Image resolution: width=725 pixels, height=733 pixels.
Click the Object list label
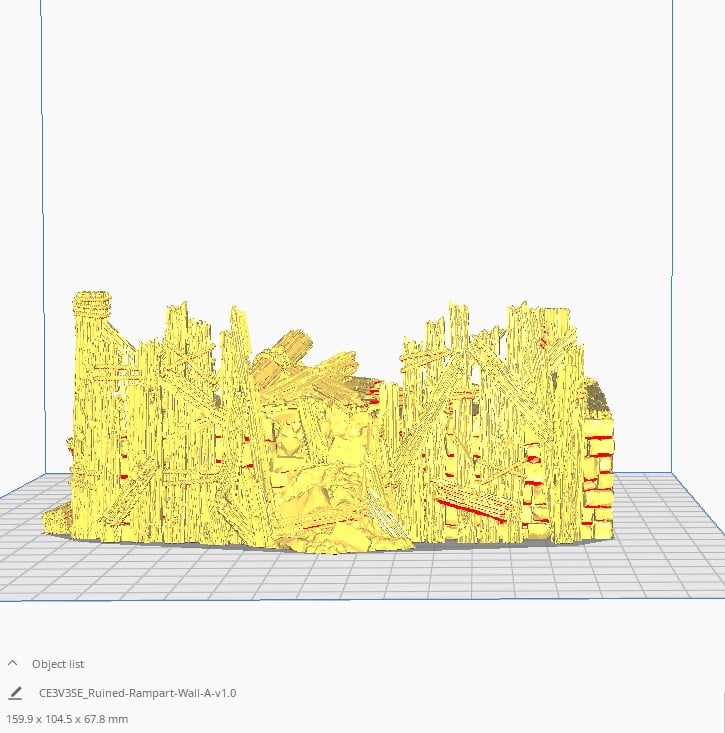pyautogui.click(x=58, y=664)
